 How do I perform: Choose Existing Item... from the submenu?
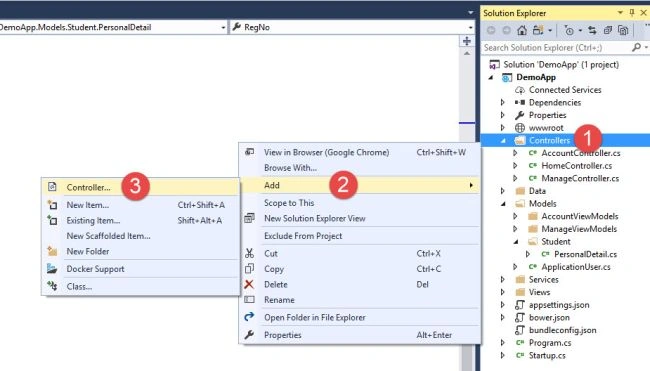141,220
